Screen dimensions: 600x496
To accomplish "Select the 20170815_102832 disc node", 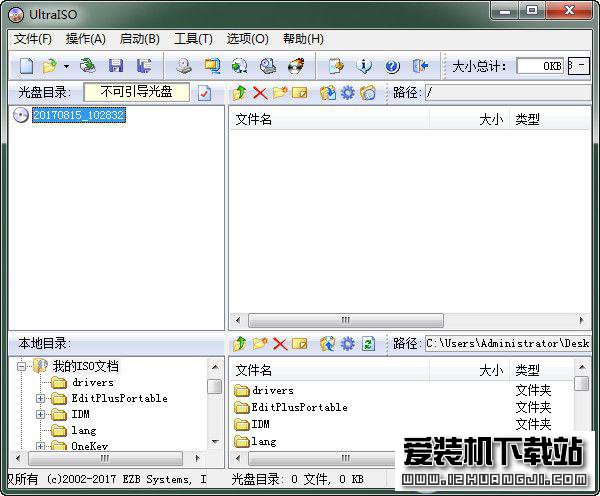I will [x=79, y=115].
